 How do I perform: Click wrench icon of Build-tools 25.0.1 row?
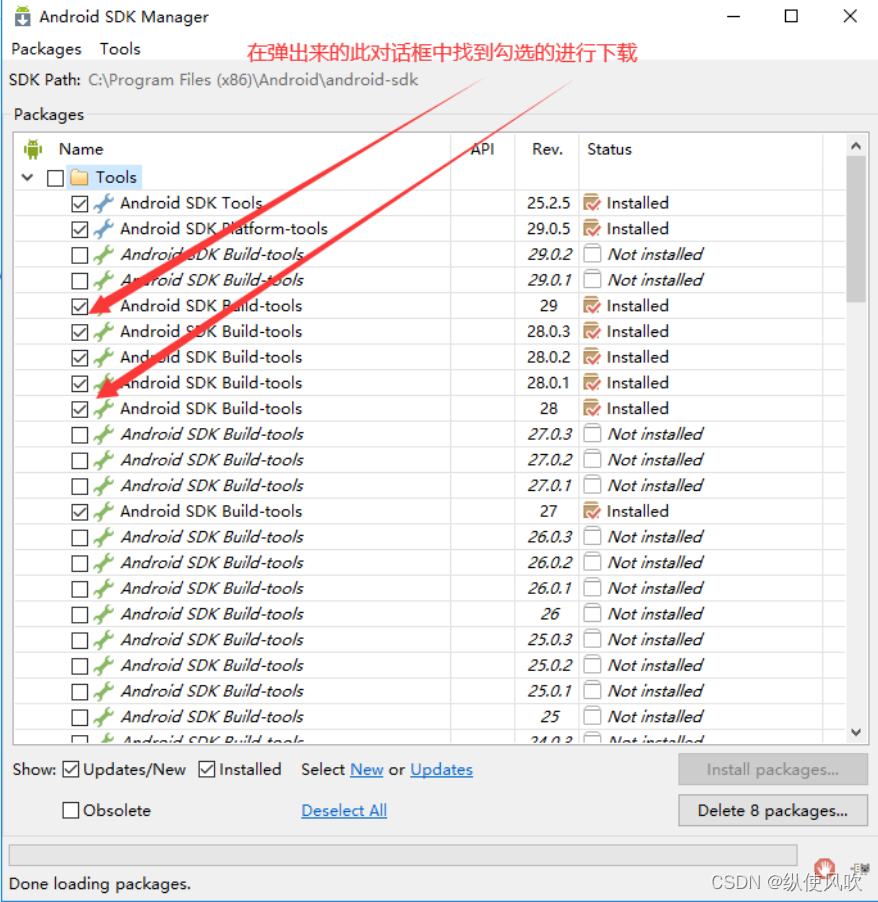tap(104, 691)
